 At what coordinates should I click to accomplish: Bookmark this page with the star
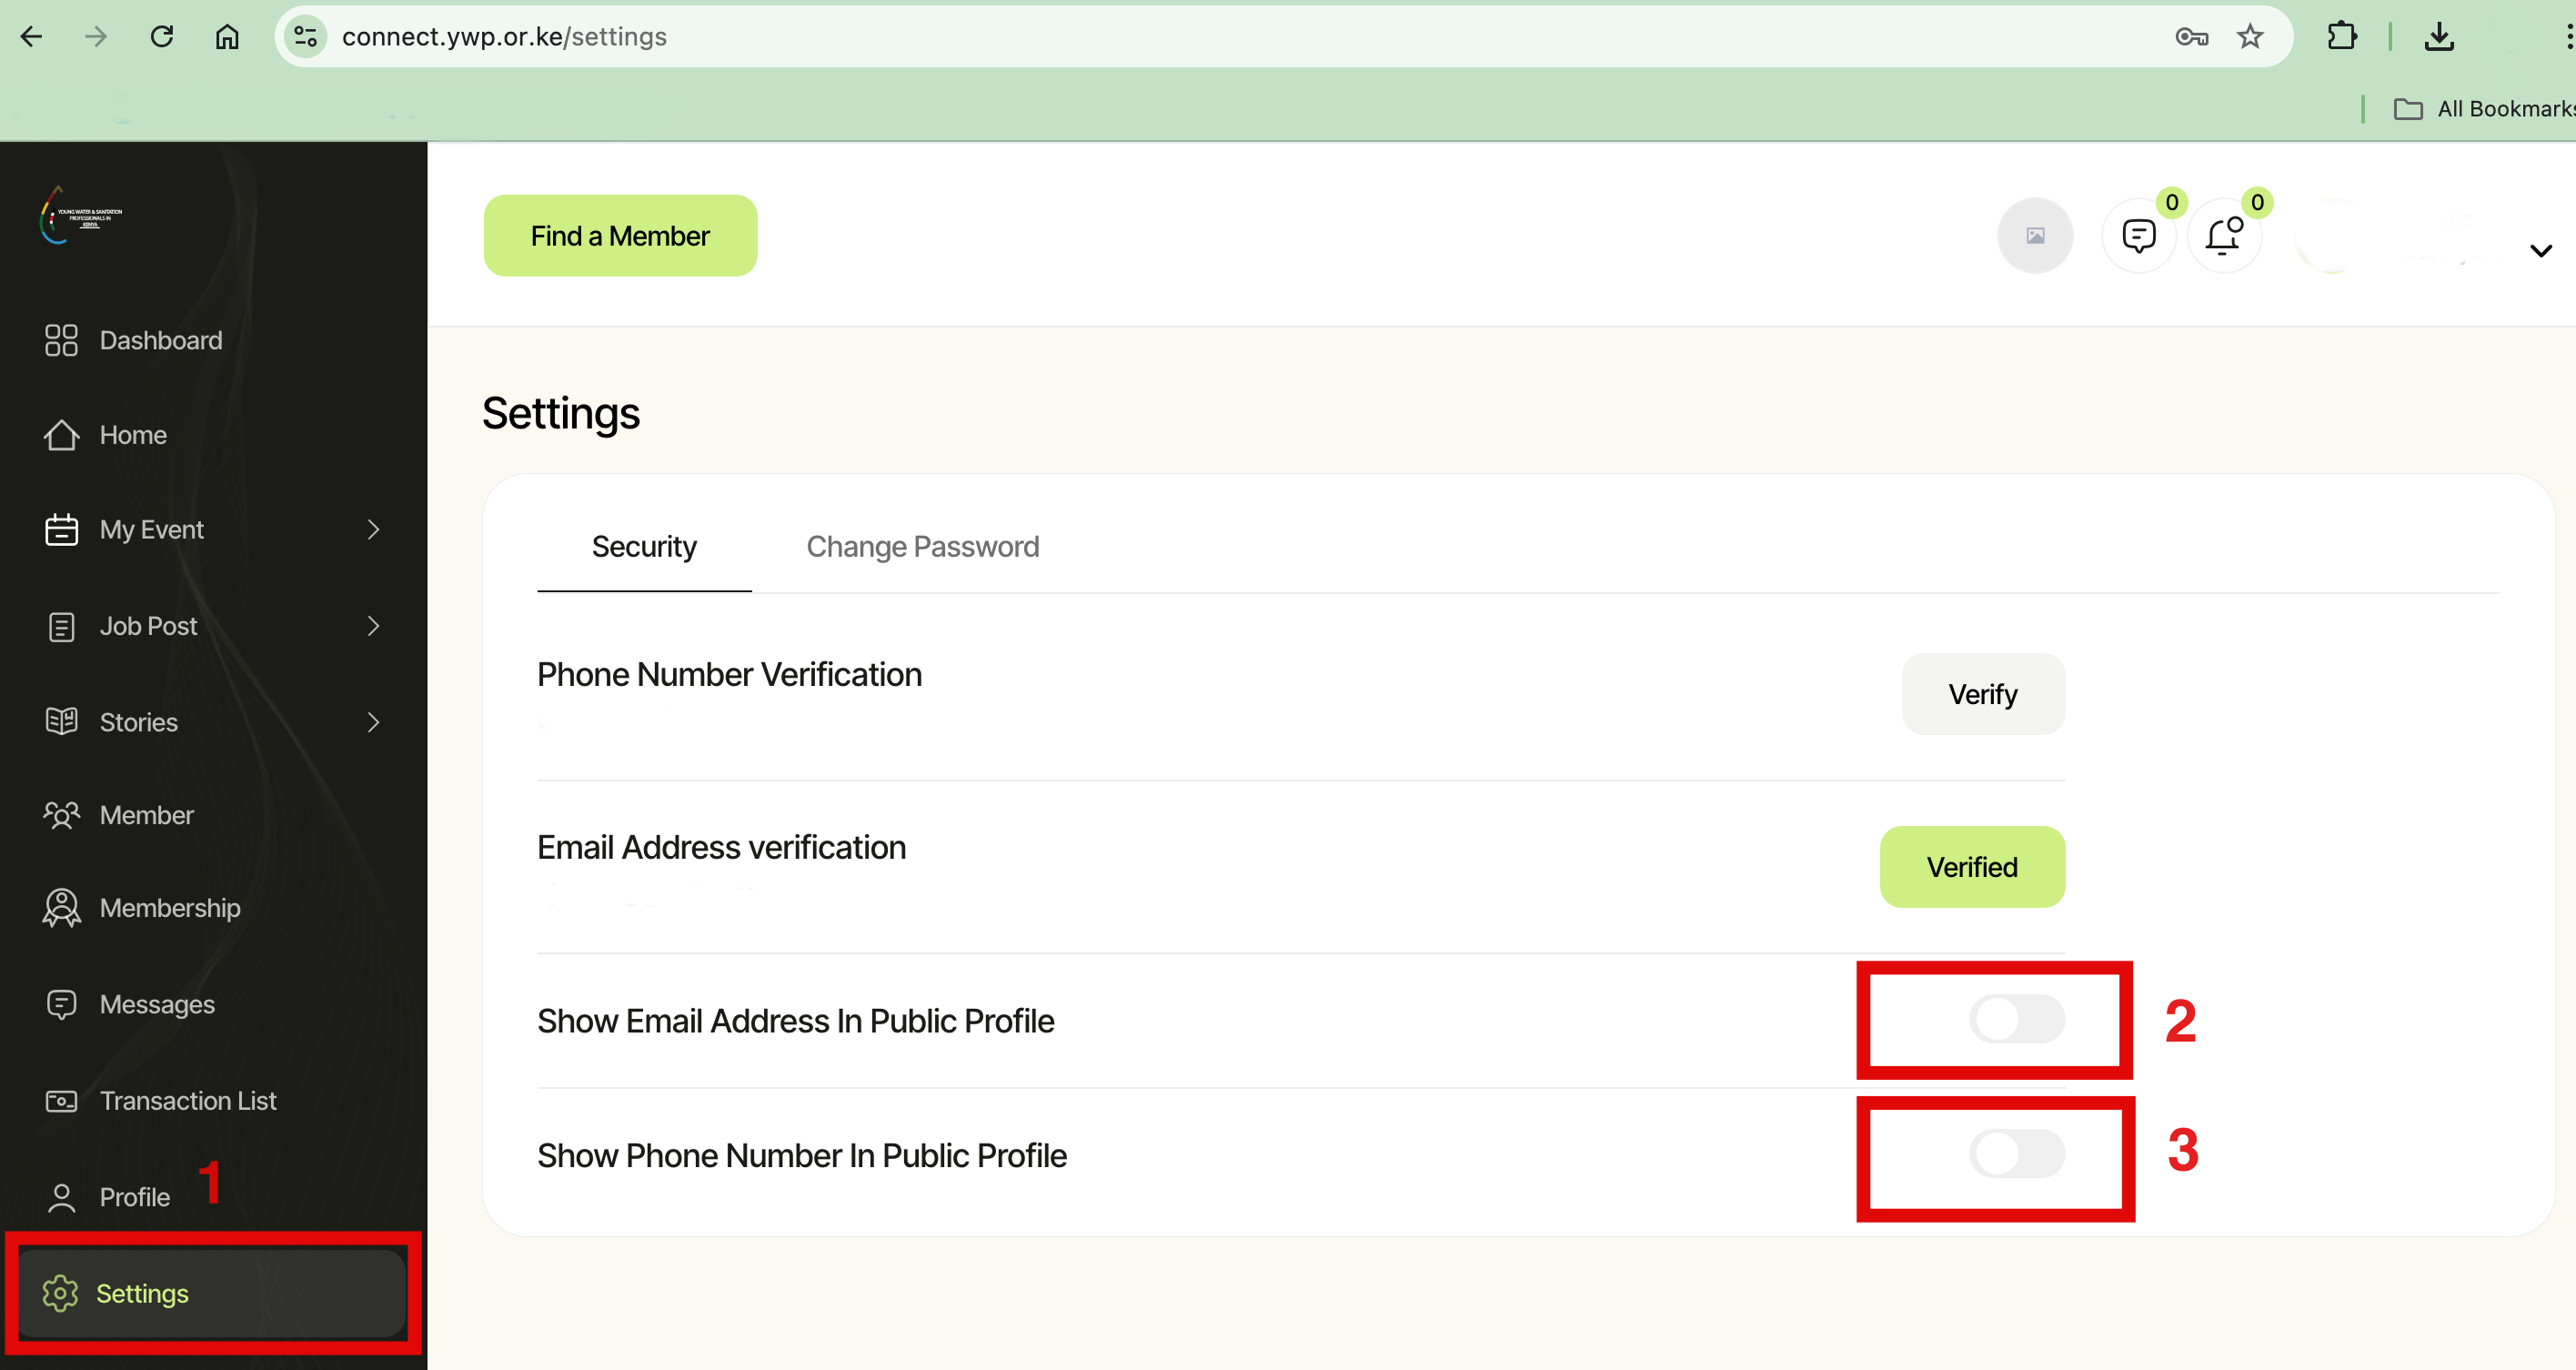coord(2250,37)
